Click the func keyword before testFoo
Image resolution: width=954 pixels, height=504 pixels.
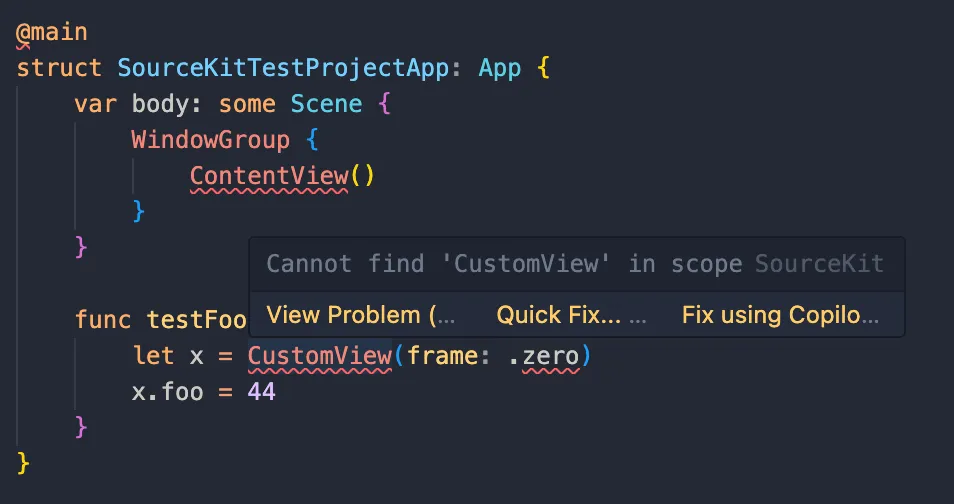coord(103,319)
